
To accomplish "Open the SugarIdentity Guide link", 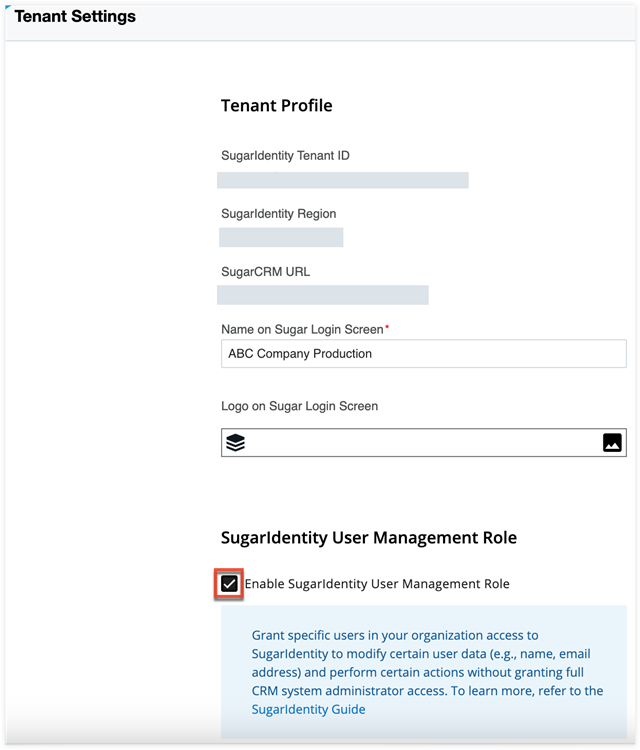I will (x=308, y=709).
